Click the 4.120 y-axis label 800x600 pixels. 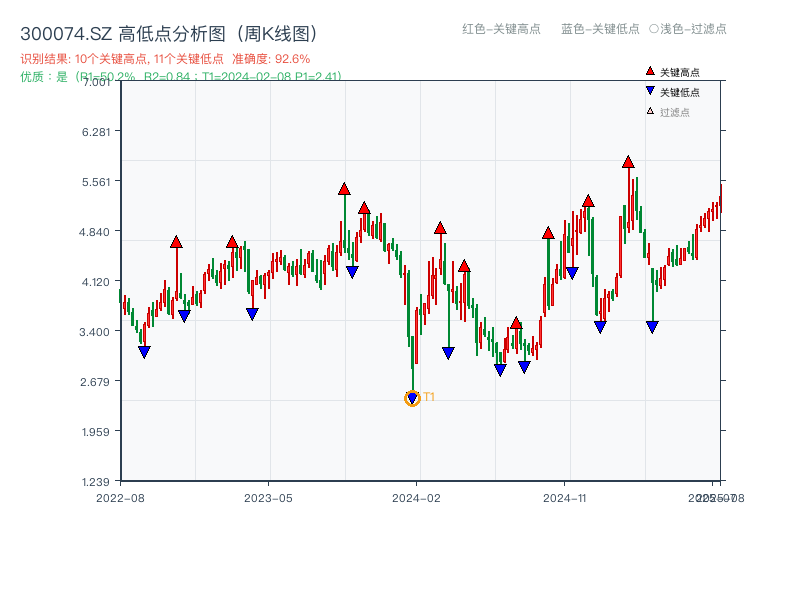94,282
